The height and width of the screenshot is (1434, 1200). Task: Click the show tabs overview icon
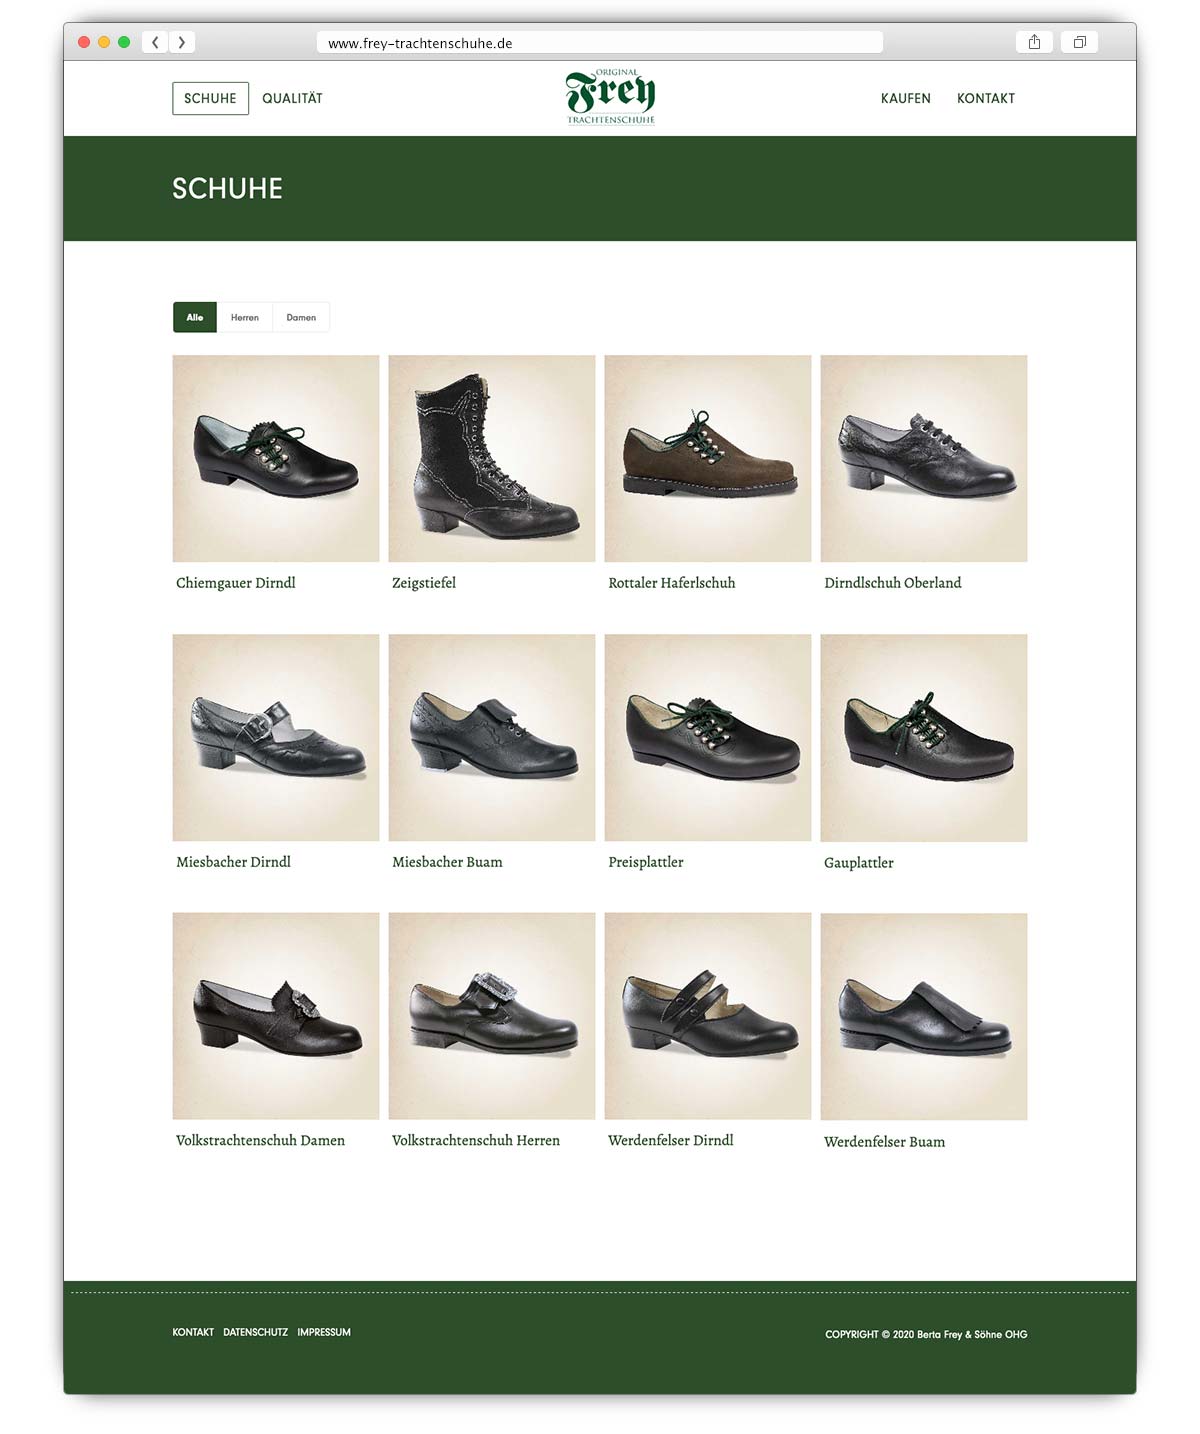point(1079,42)
